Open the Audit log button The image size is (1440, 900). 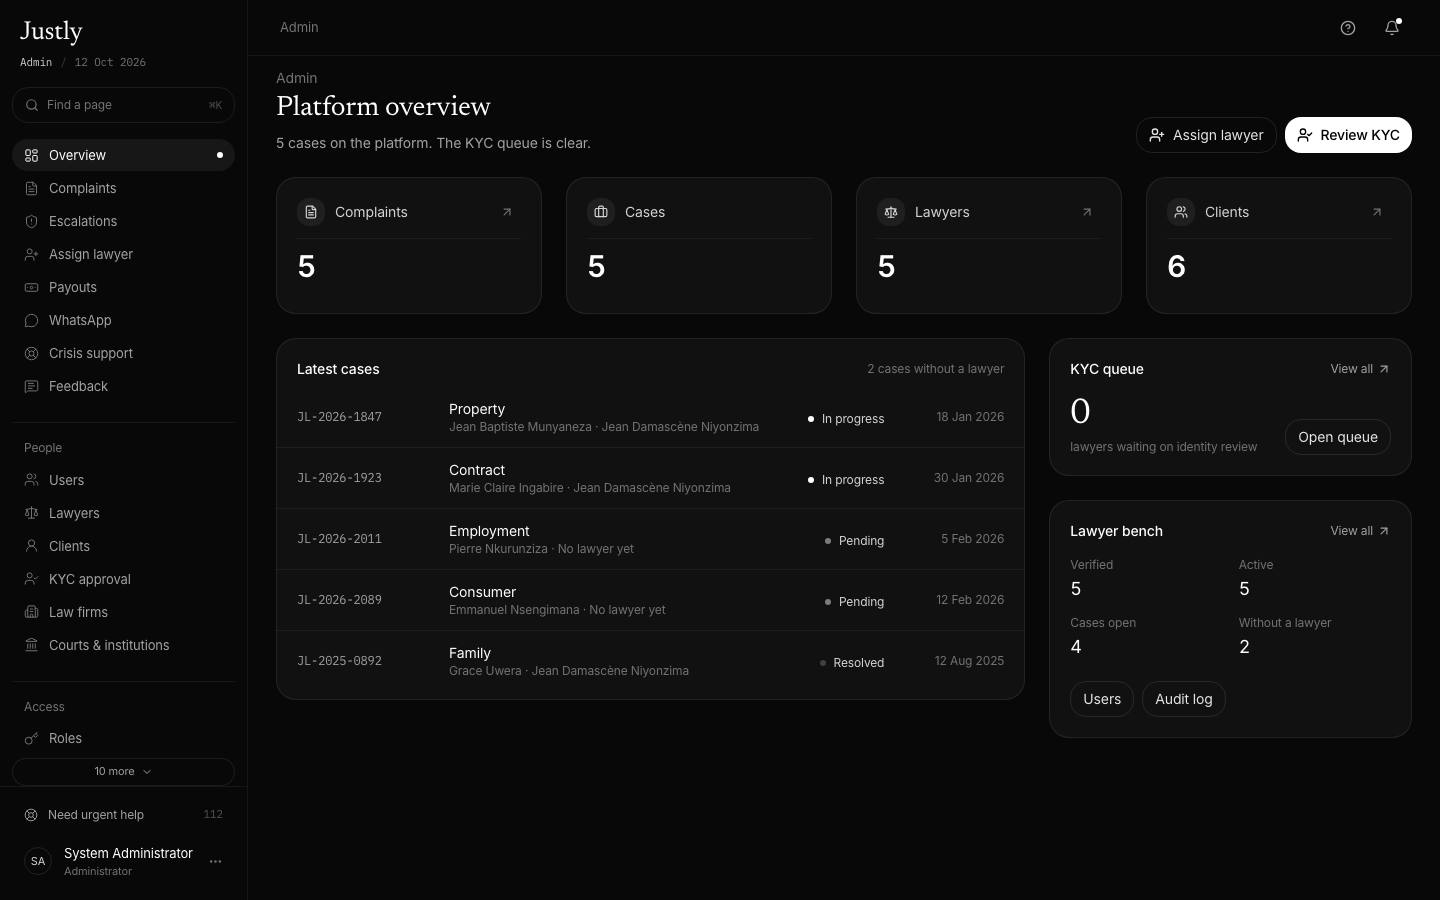pyautogui.click(x=1184, y=699)
